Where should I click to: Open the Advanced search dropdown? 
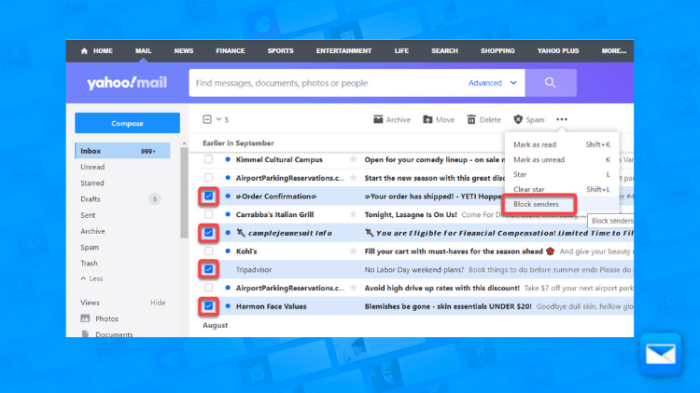492,83
